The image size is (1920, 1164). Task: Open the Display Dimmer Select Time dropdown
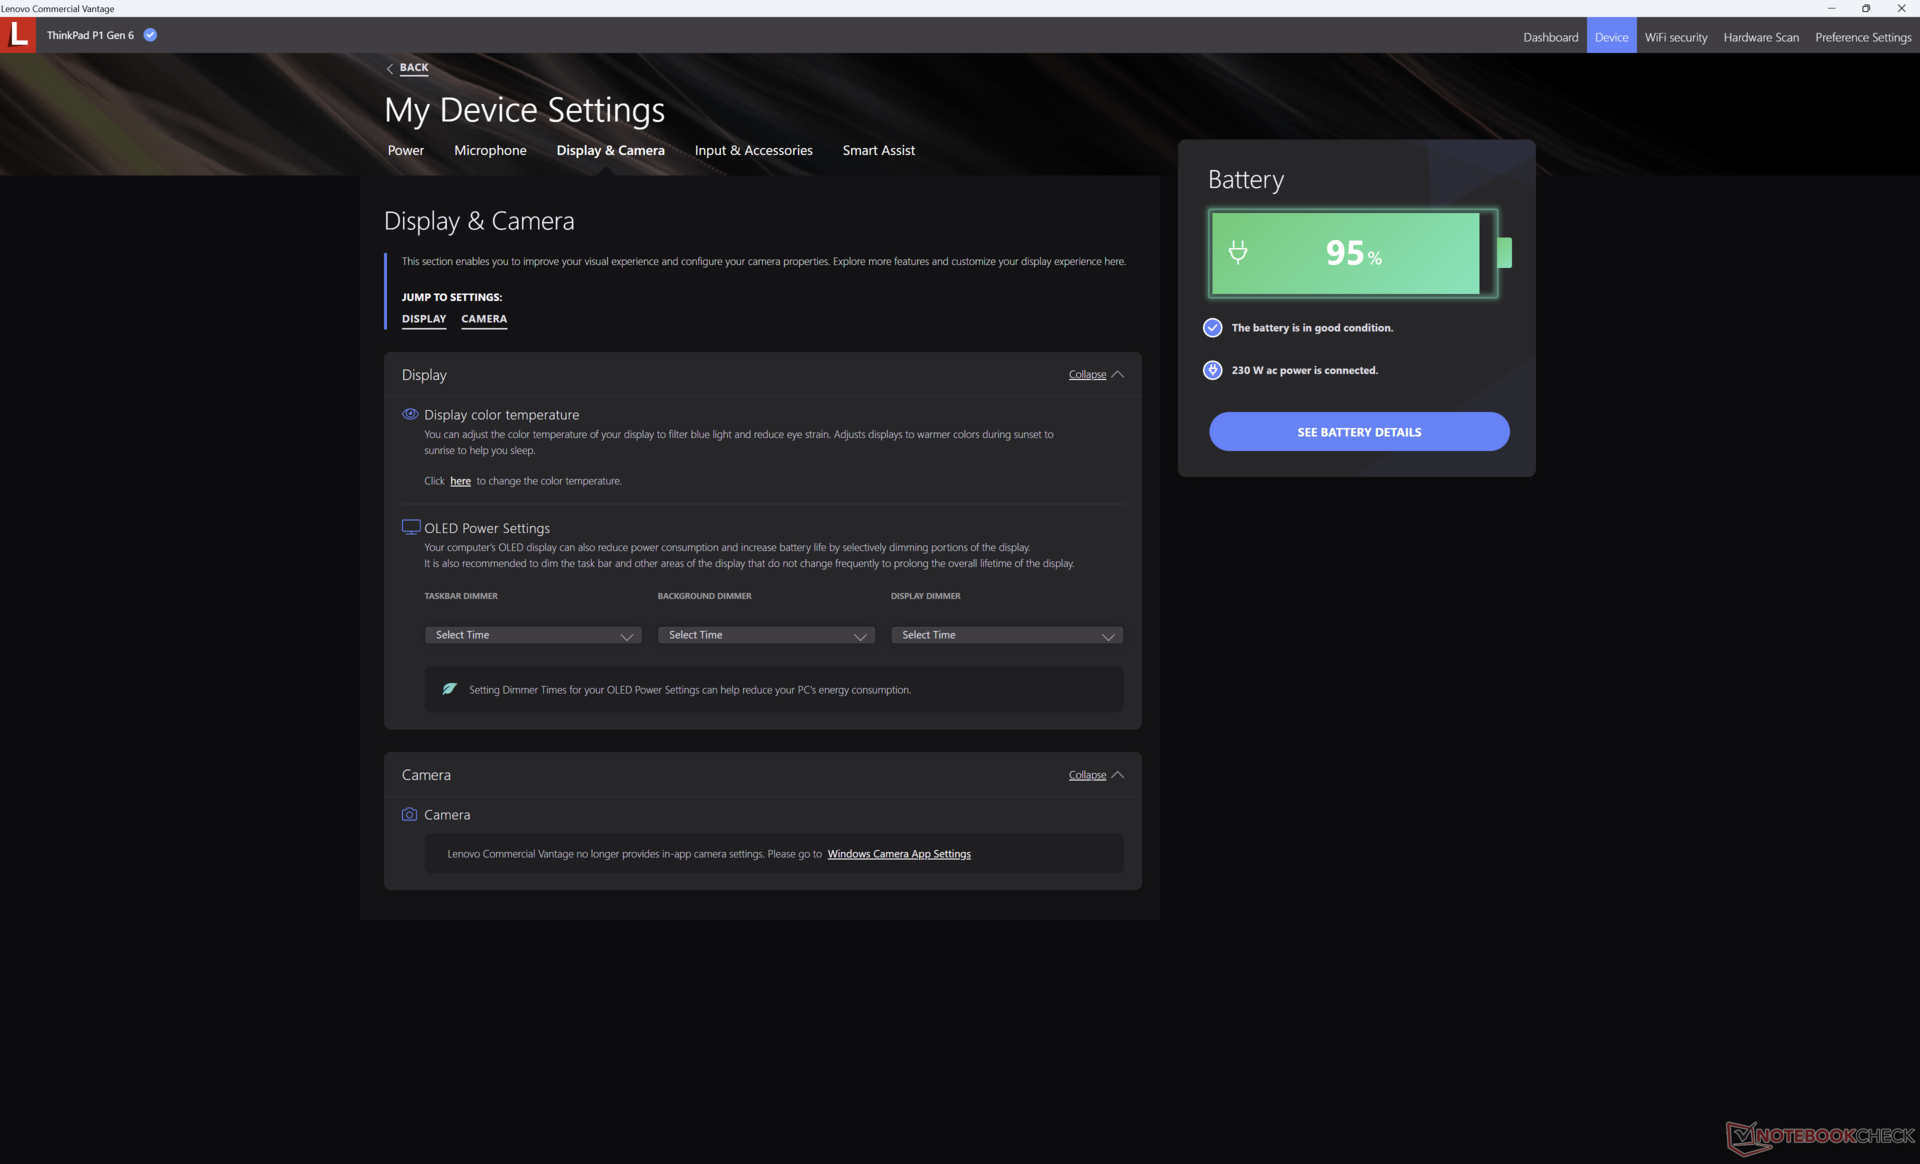[1006, 635]
